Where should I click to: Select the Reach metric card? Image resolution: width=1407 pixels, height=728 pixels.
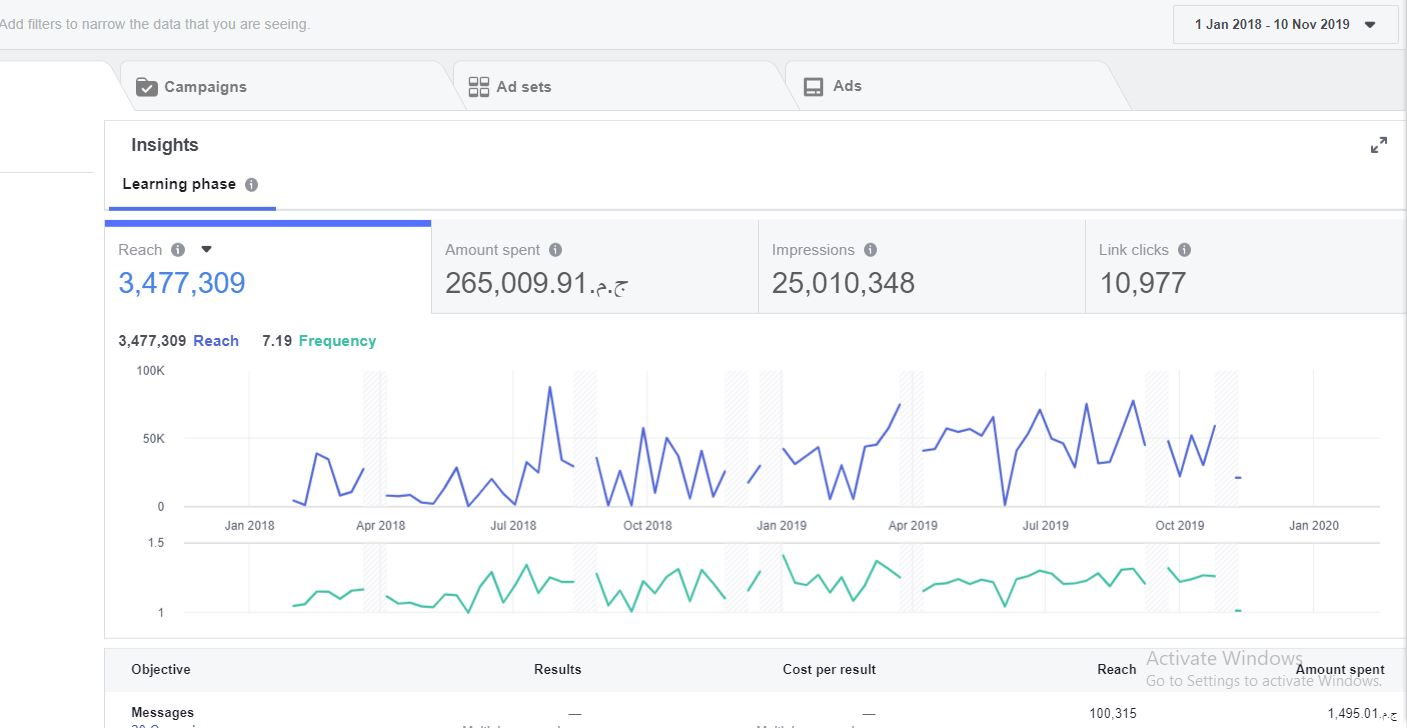coord(268,268)
